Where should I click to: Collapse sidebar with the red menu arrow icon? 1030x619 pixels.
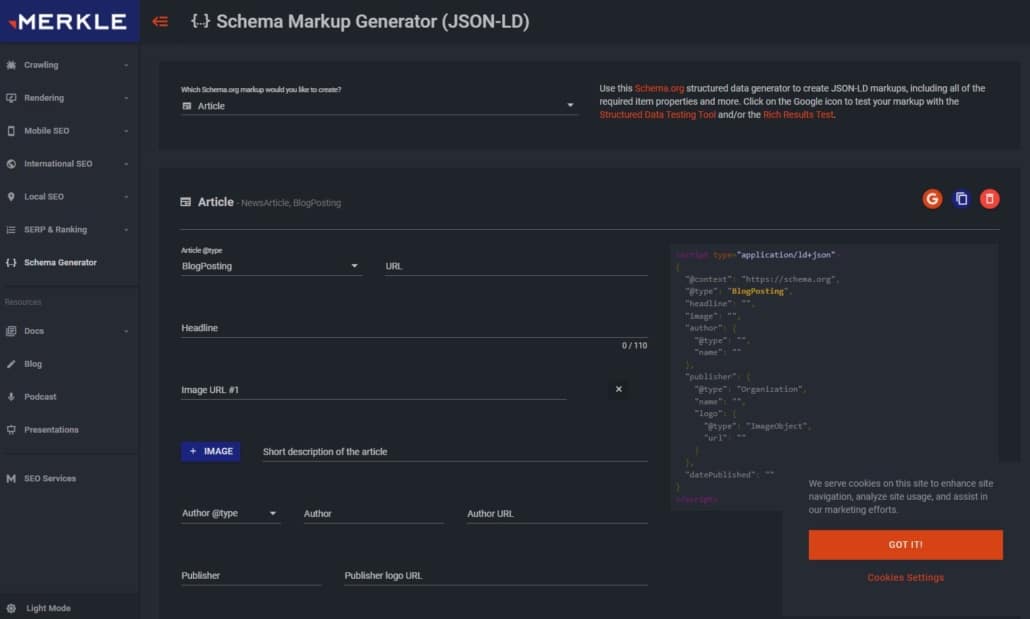(x=160, y=22)
